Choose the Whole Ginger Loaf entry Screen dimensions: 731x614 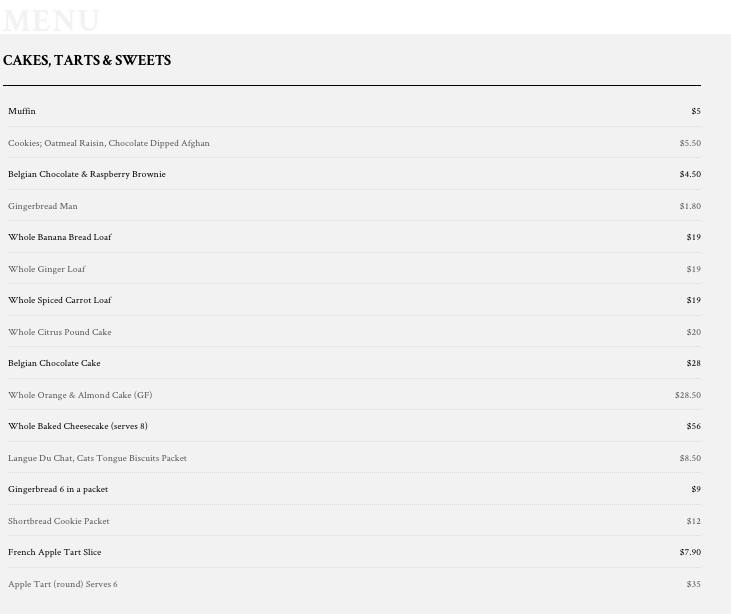pos(47,269)
